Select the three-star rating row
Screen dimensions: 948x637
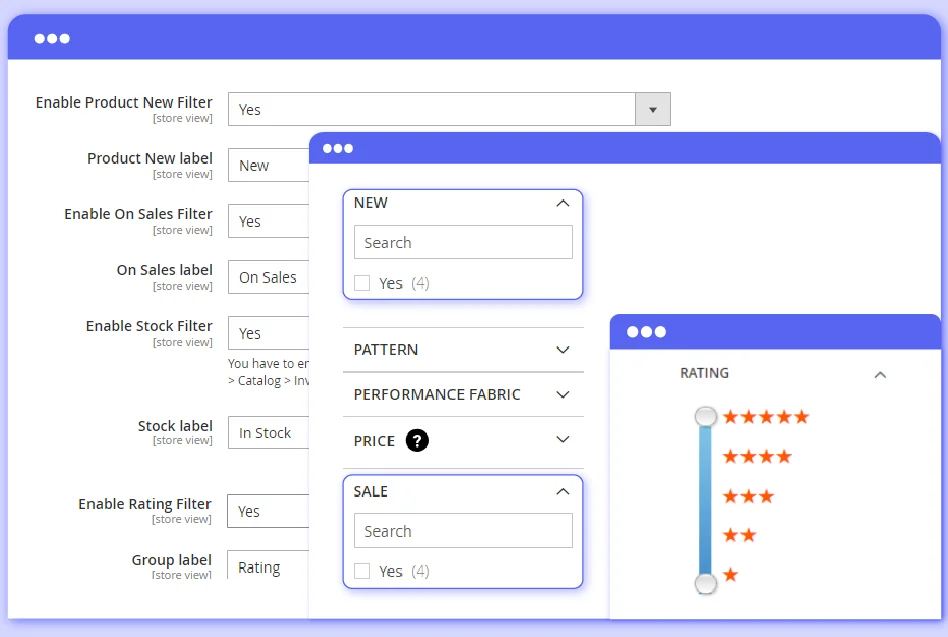click(x=748, y=497)
